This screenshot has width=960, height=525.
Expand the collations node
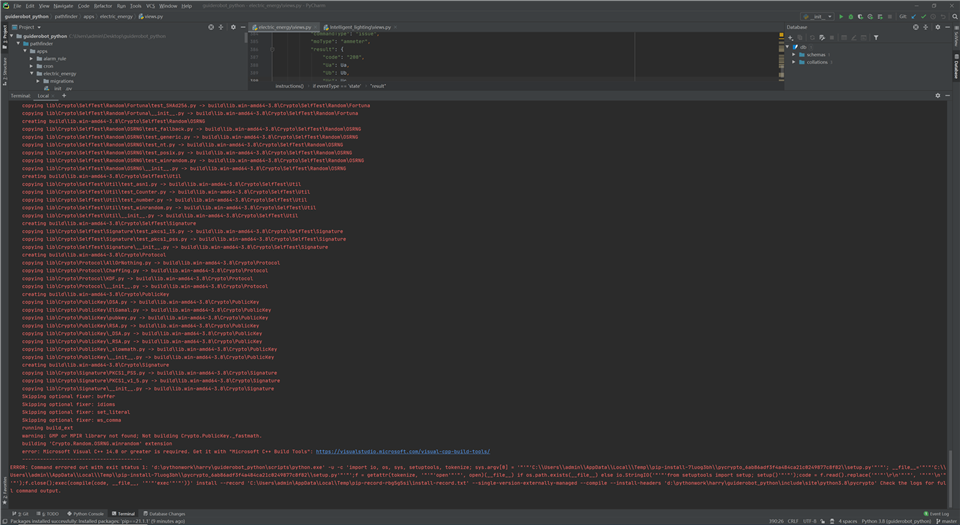pos(794,62)
